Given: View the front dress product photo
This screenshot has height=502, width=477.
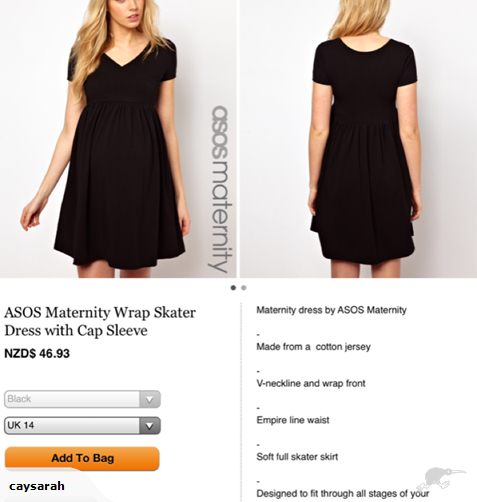Looking at the screenshot, I should [118, 139].
